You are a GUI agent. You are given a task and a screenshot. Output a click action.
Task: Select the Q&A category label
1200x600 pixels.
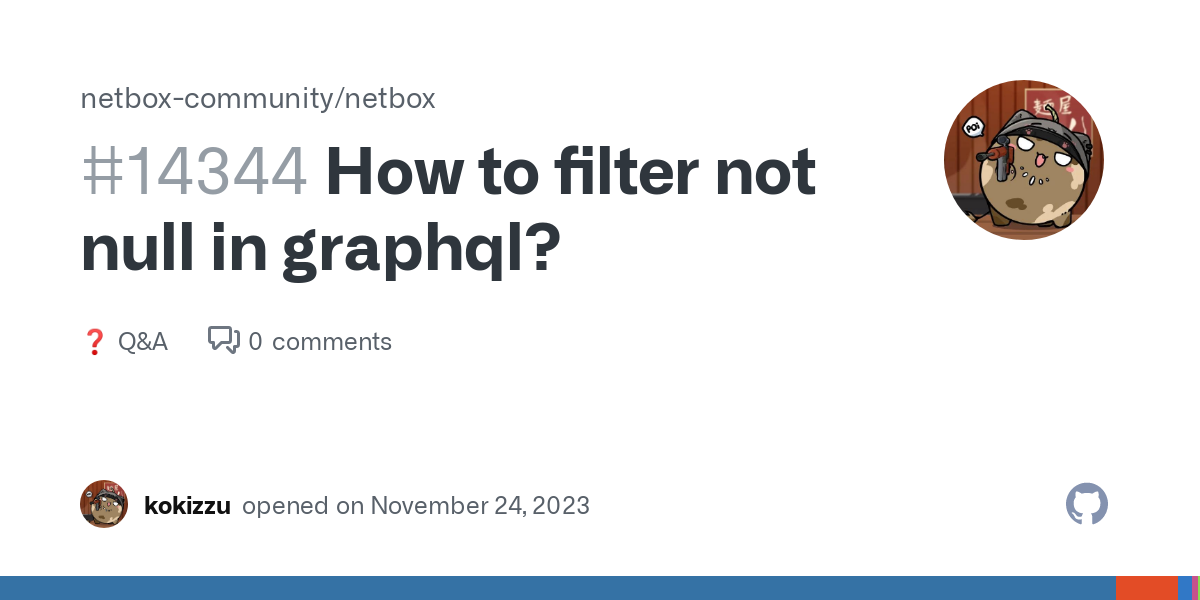(143, 342)
